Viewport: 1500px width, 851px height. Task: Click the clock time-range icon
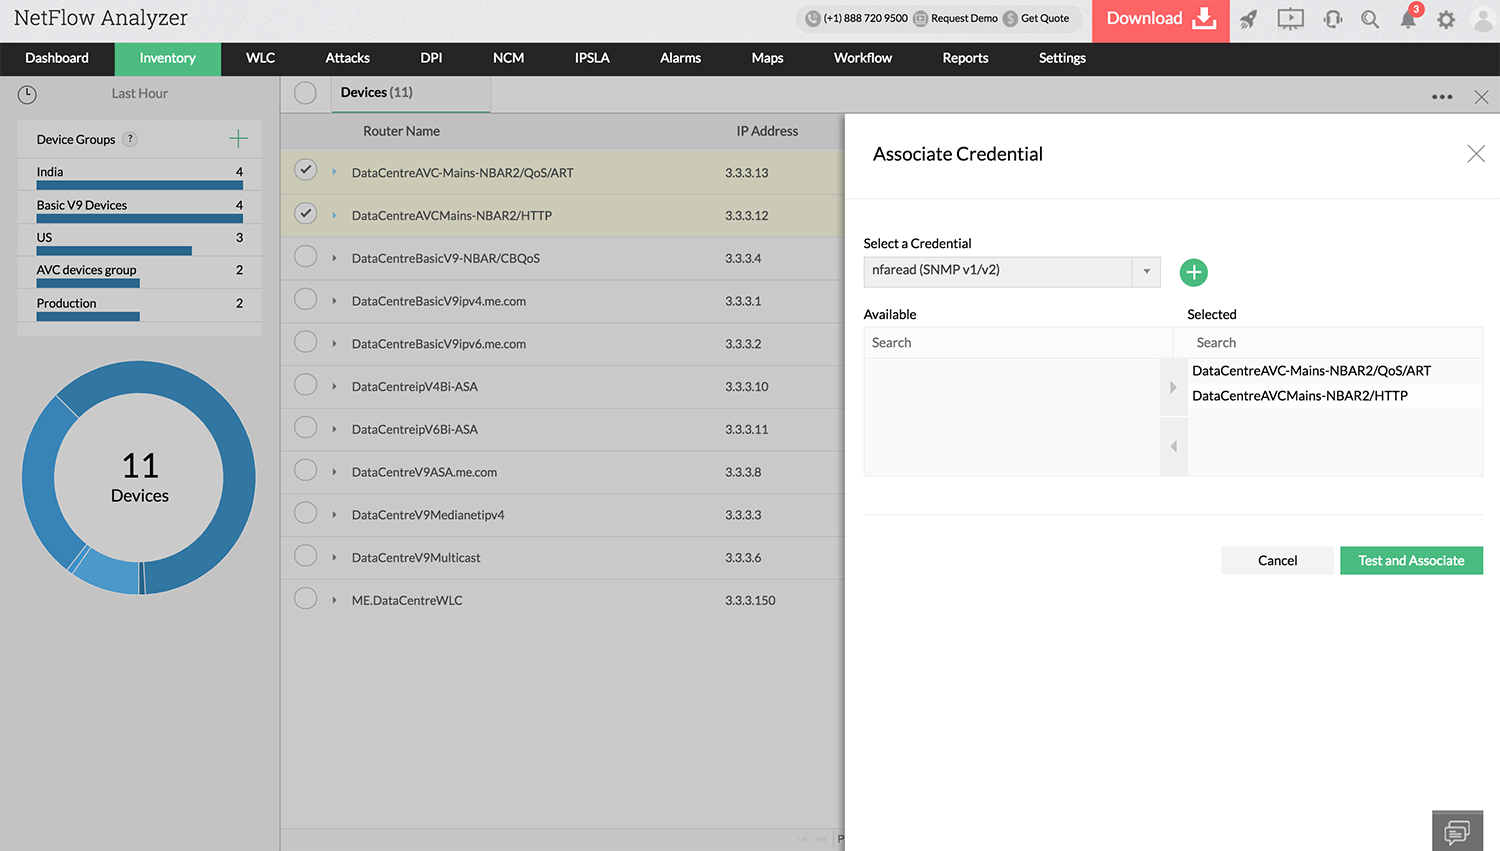[x=27, y=94]
